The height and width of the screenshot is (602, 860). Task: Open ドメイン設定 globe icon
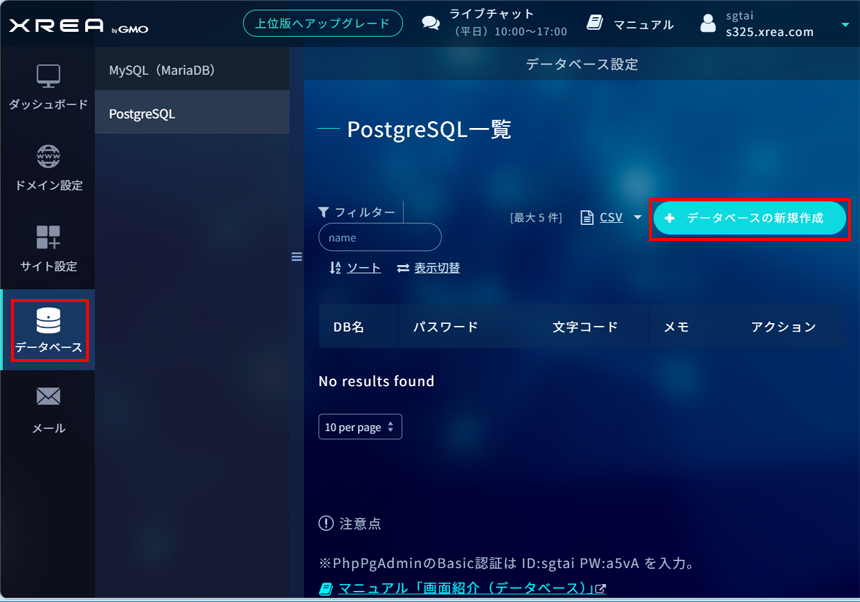point(48,156)
